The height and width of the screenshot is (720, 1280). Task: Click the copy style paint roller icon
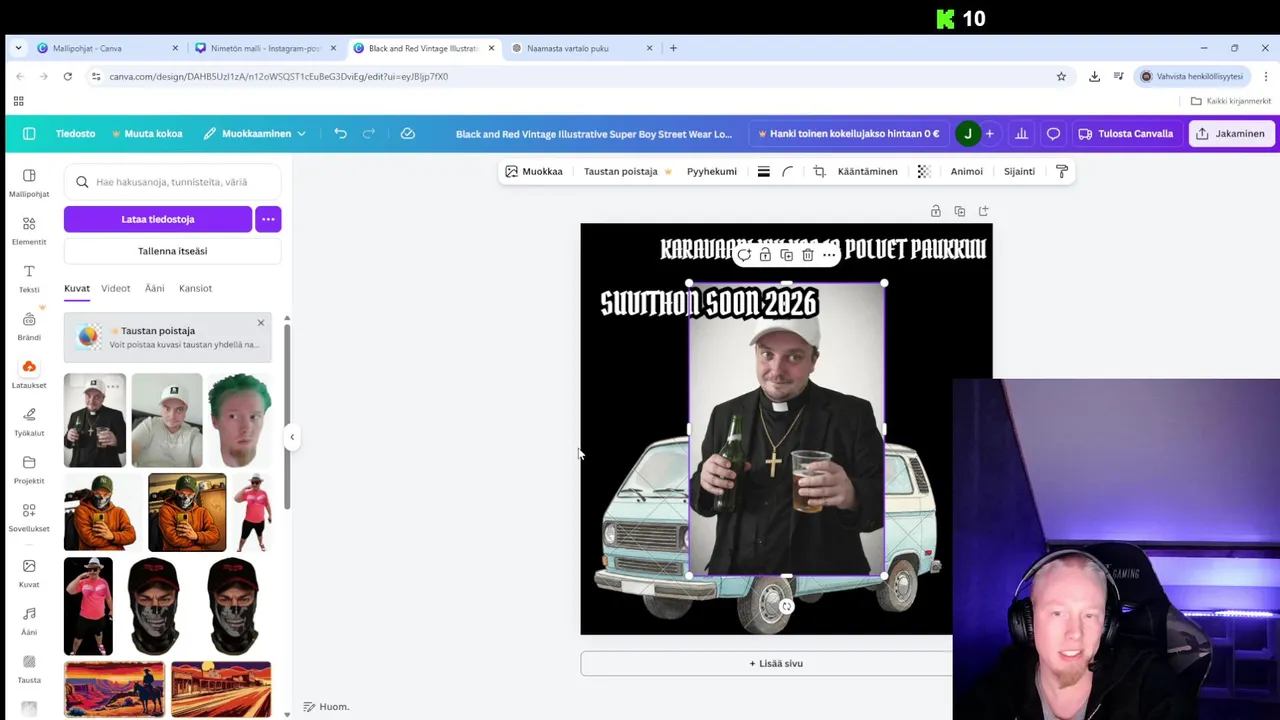(x=1062, y=171)
